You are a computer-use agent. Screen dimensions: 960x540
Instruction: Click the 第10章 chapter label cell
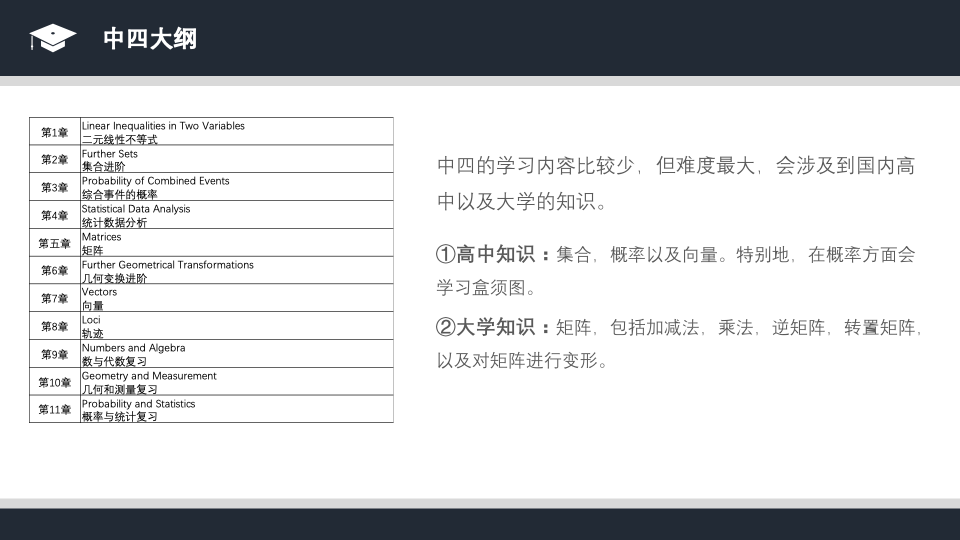[54, 381]
